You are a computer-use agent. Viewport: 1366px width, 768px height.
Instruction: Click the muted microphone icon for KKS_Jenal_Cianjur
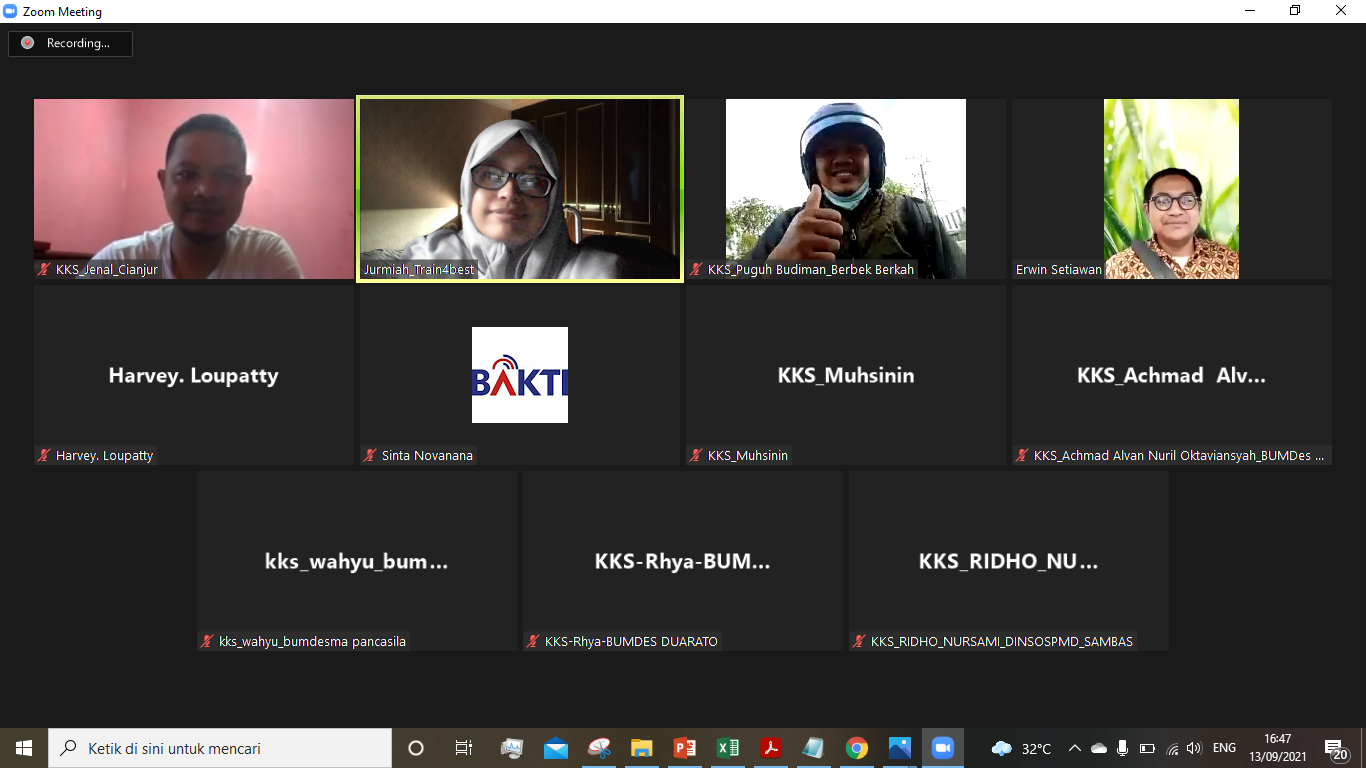(x=44, y=269)
